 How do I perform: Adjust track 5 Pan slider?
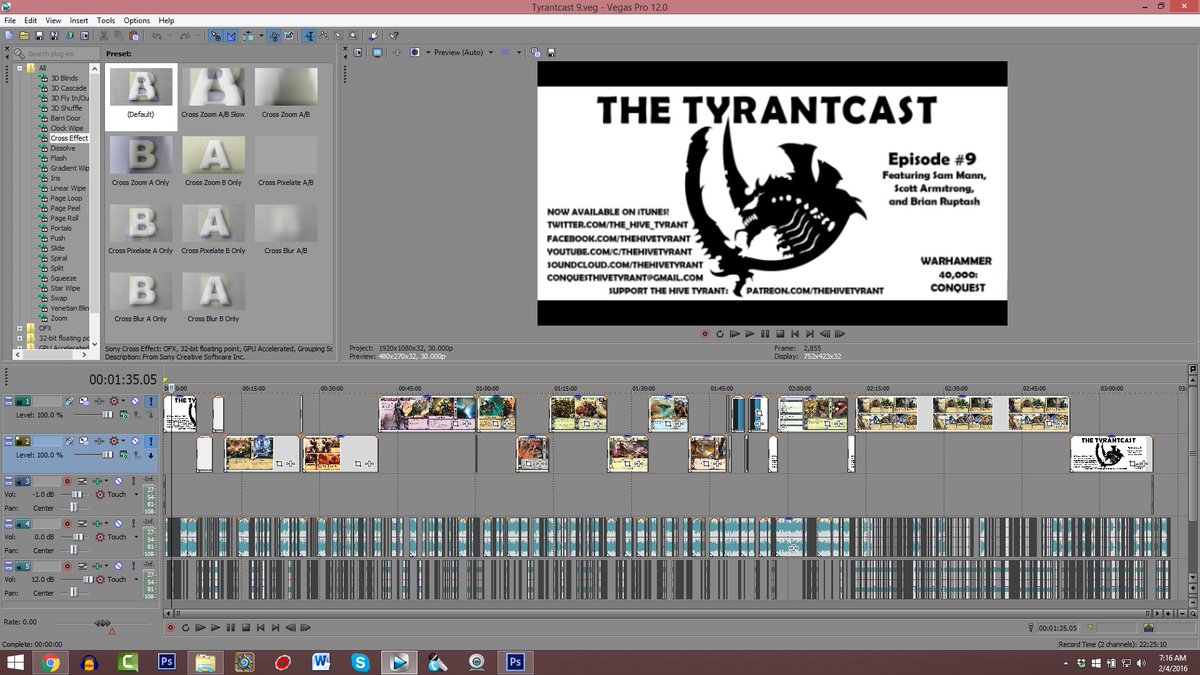[x=74, y=593]
